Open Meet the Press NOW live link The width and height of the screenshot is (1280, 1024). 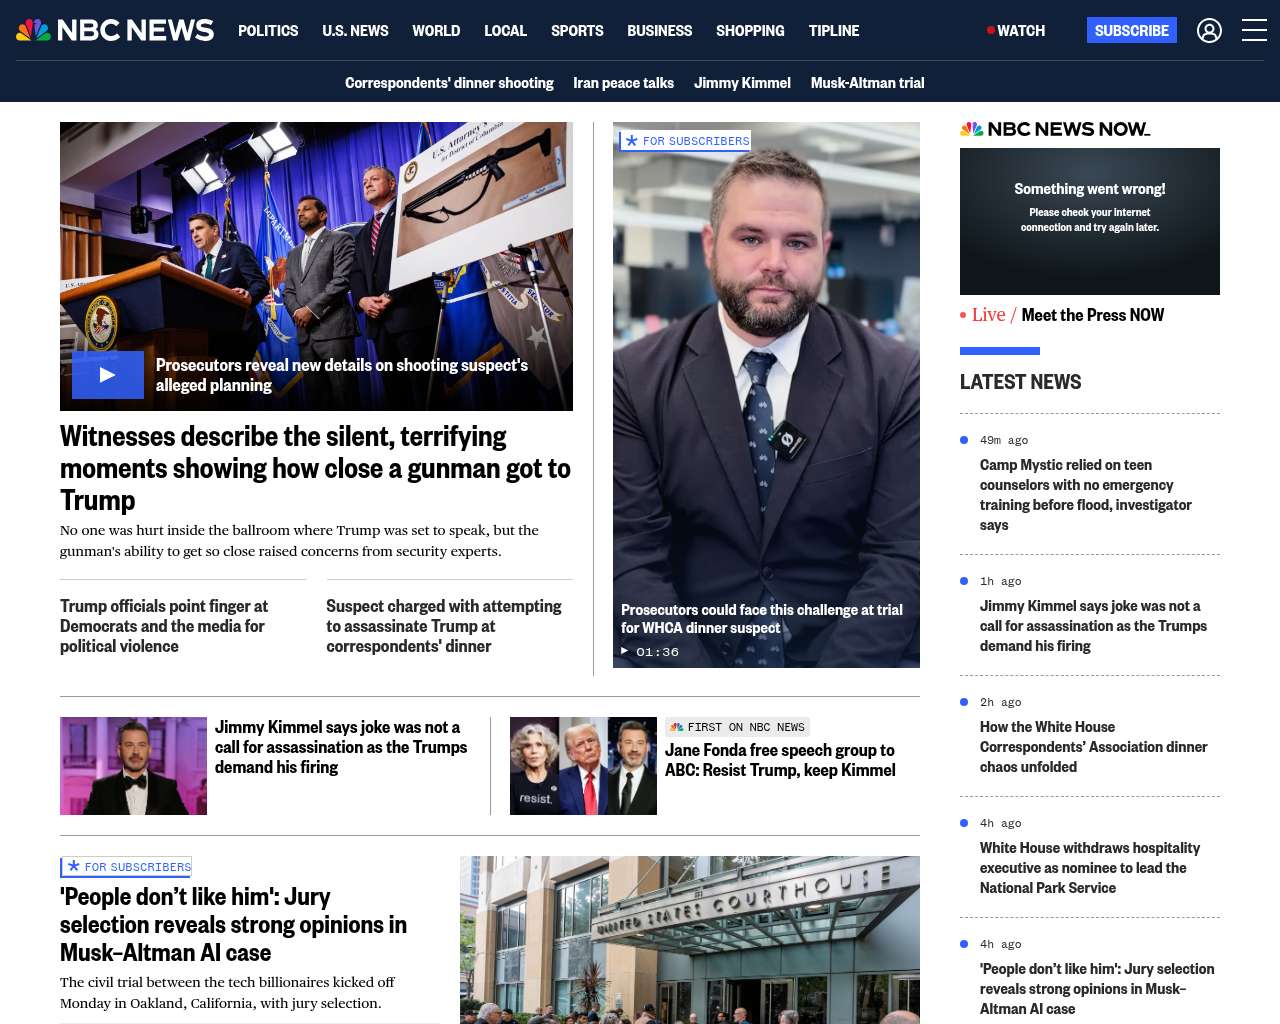pyautogui.click(x=1093, y=315)
